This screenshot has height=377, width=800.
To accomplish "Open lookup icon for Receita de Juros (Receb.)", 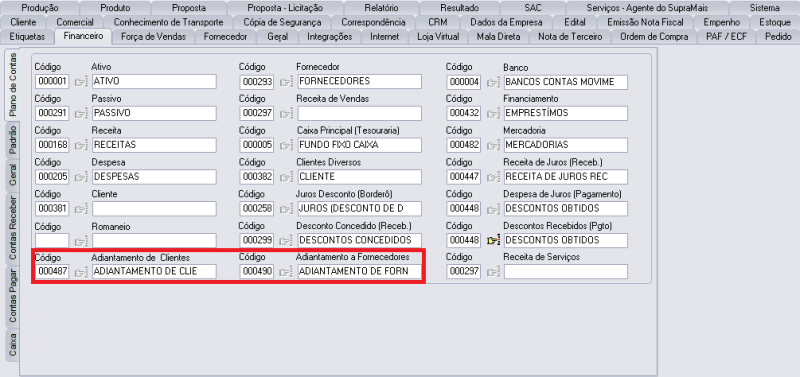I will [x=492, y=177].
